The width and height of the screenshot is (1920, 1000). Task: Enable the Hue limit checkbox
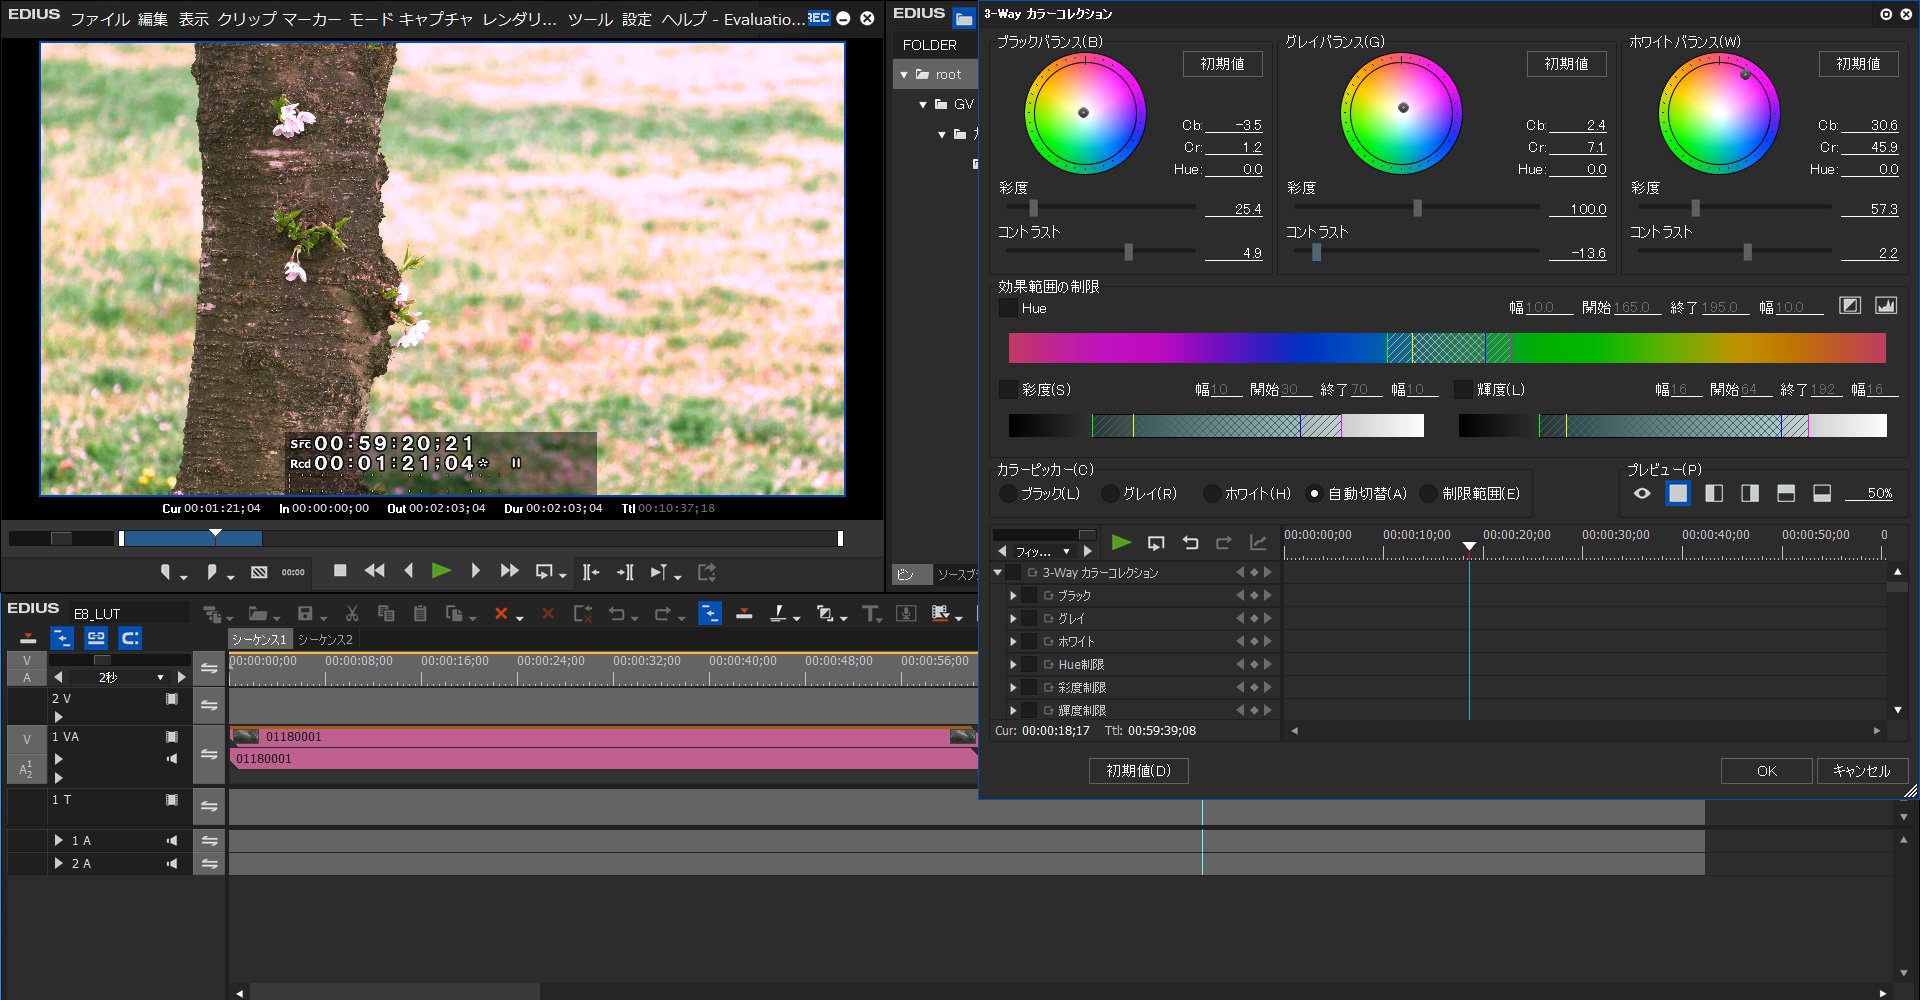(x=1008, y=308)
